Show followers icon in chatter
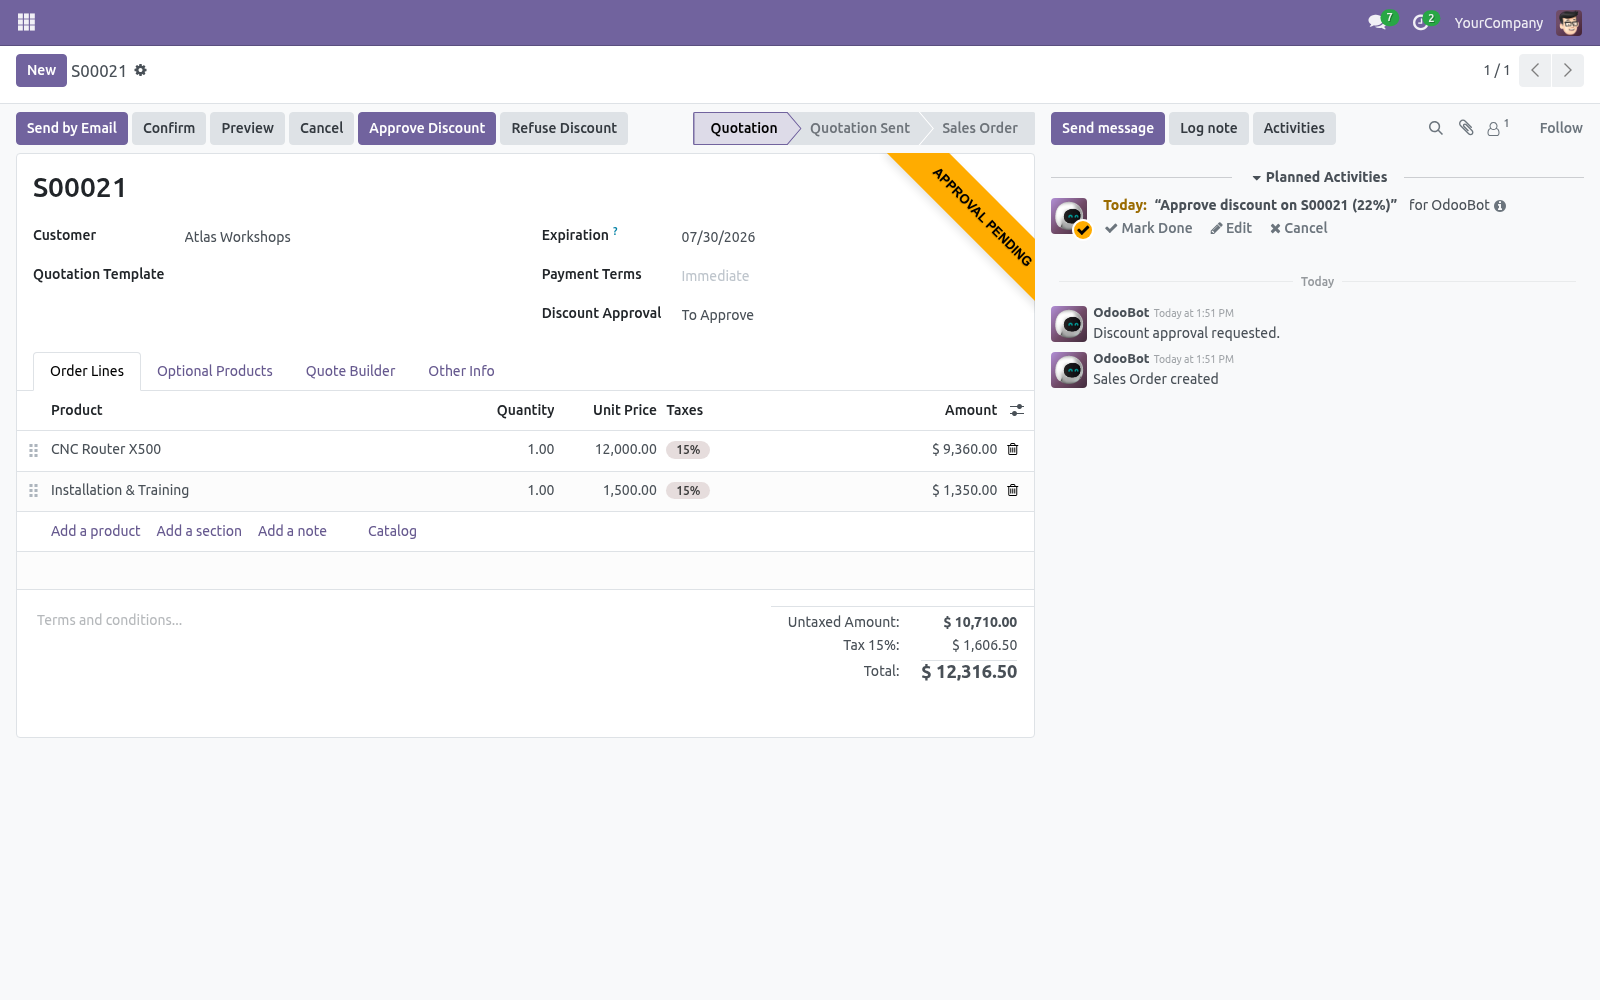This screenshot has height=1000, width=1600. (x=1497, y=127)
